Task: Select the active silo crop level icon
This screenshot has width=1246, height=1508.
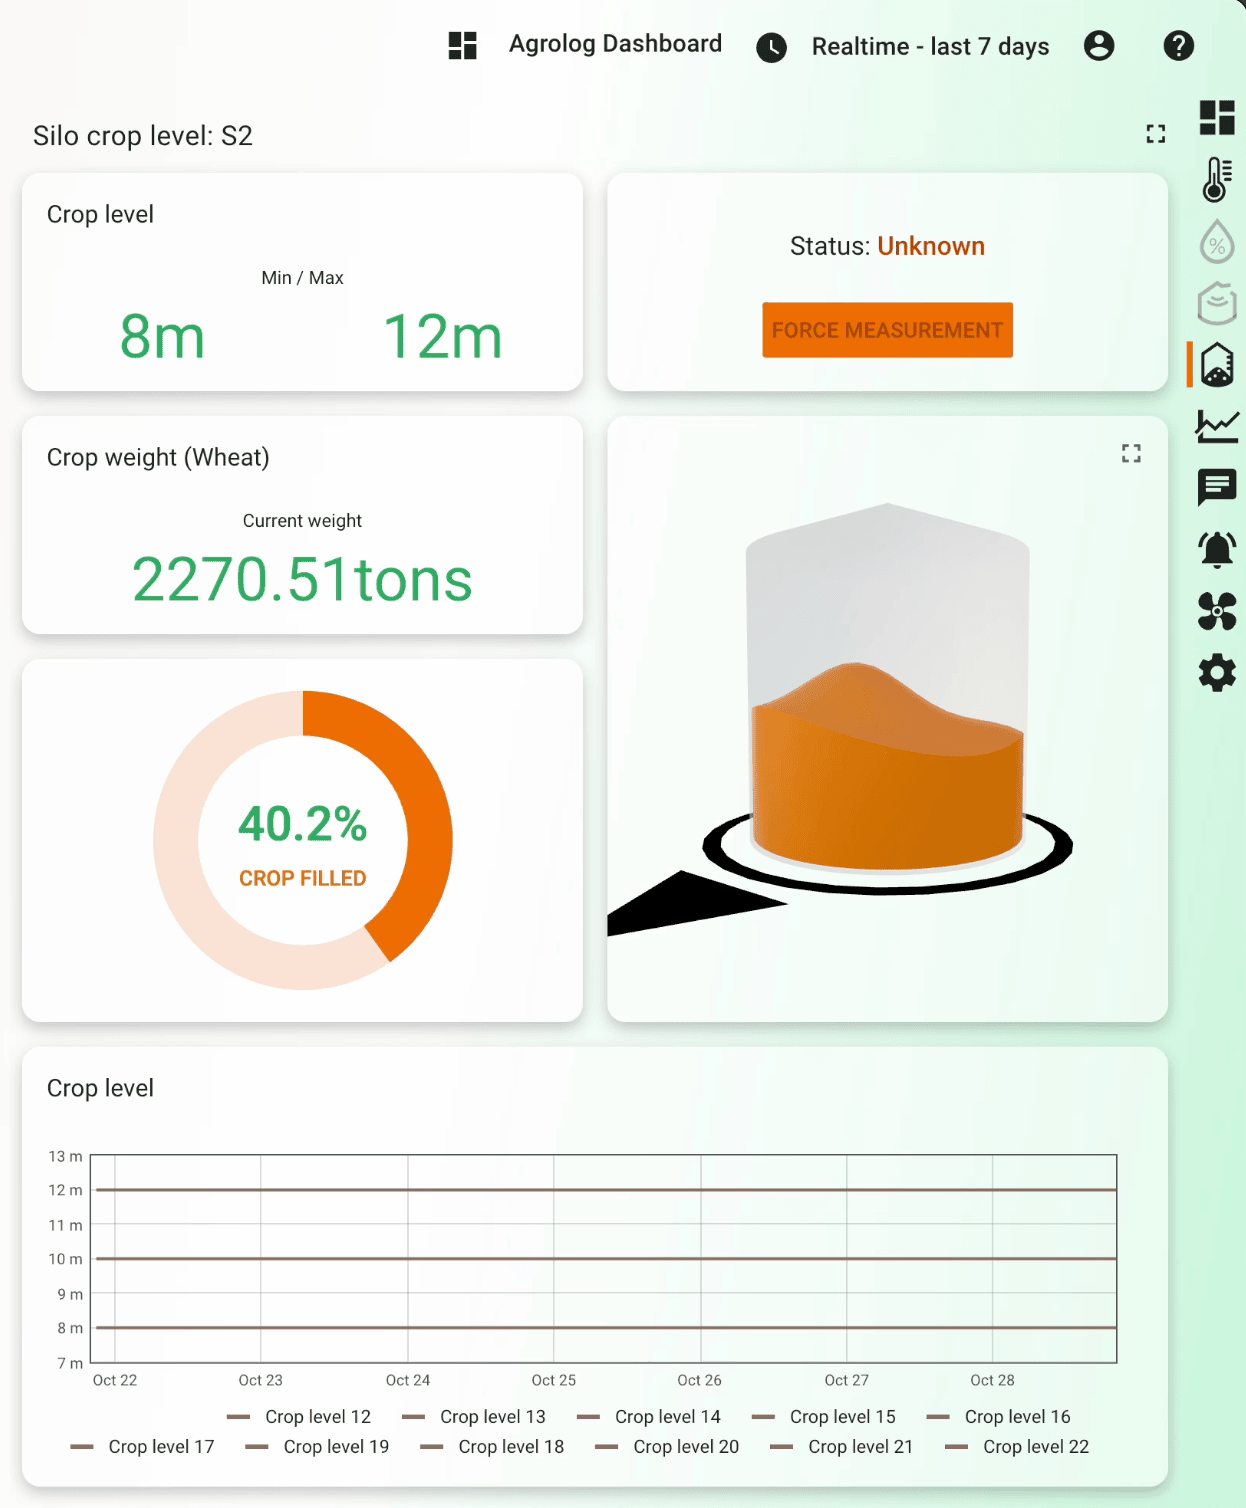Action: point(1216,366)
